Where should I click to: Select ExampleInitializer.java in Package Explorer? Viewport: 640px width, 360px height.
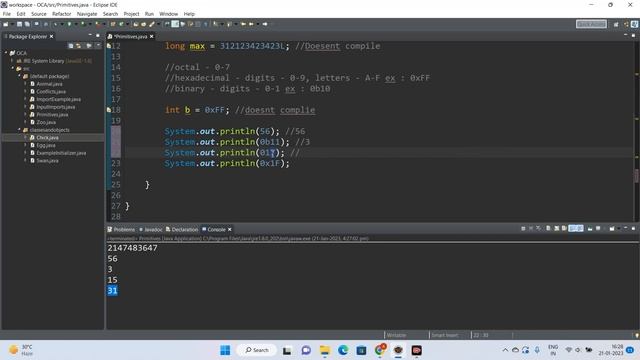[x=61, y=153]
